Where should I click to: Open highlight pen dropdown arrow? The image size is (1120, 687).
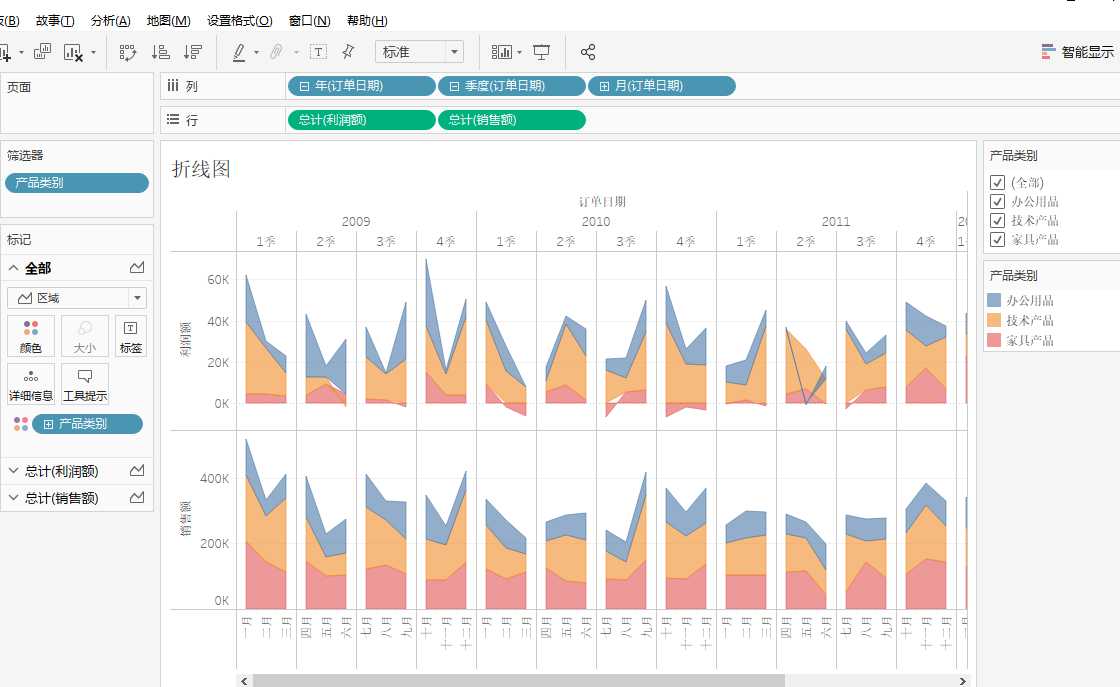click(256, 53)
